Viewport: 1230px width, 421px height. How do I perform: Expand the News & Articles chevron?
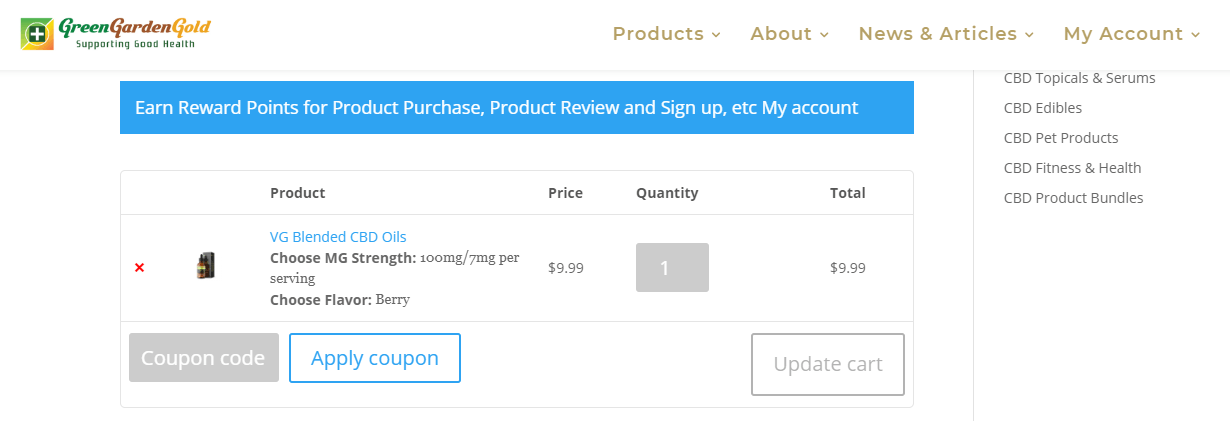click(1030, 35)
